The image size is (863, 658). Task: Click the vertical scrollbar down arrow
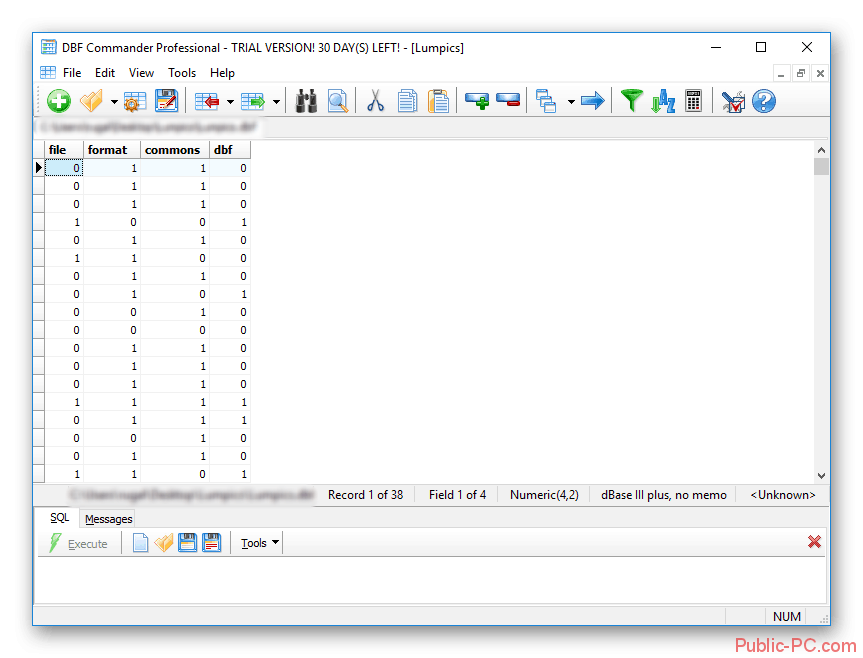[x=821, y=476]
